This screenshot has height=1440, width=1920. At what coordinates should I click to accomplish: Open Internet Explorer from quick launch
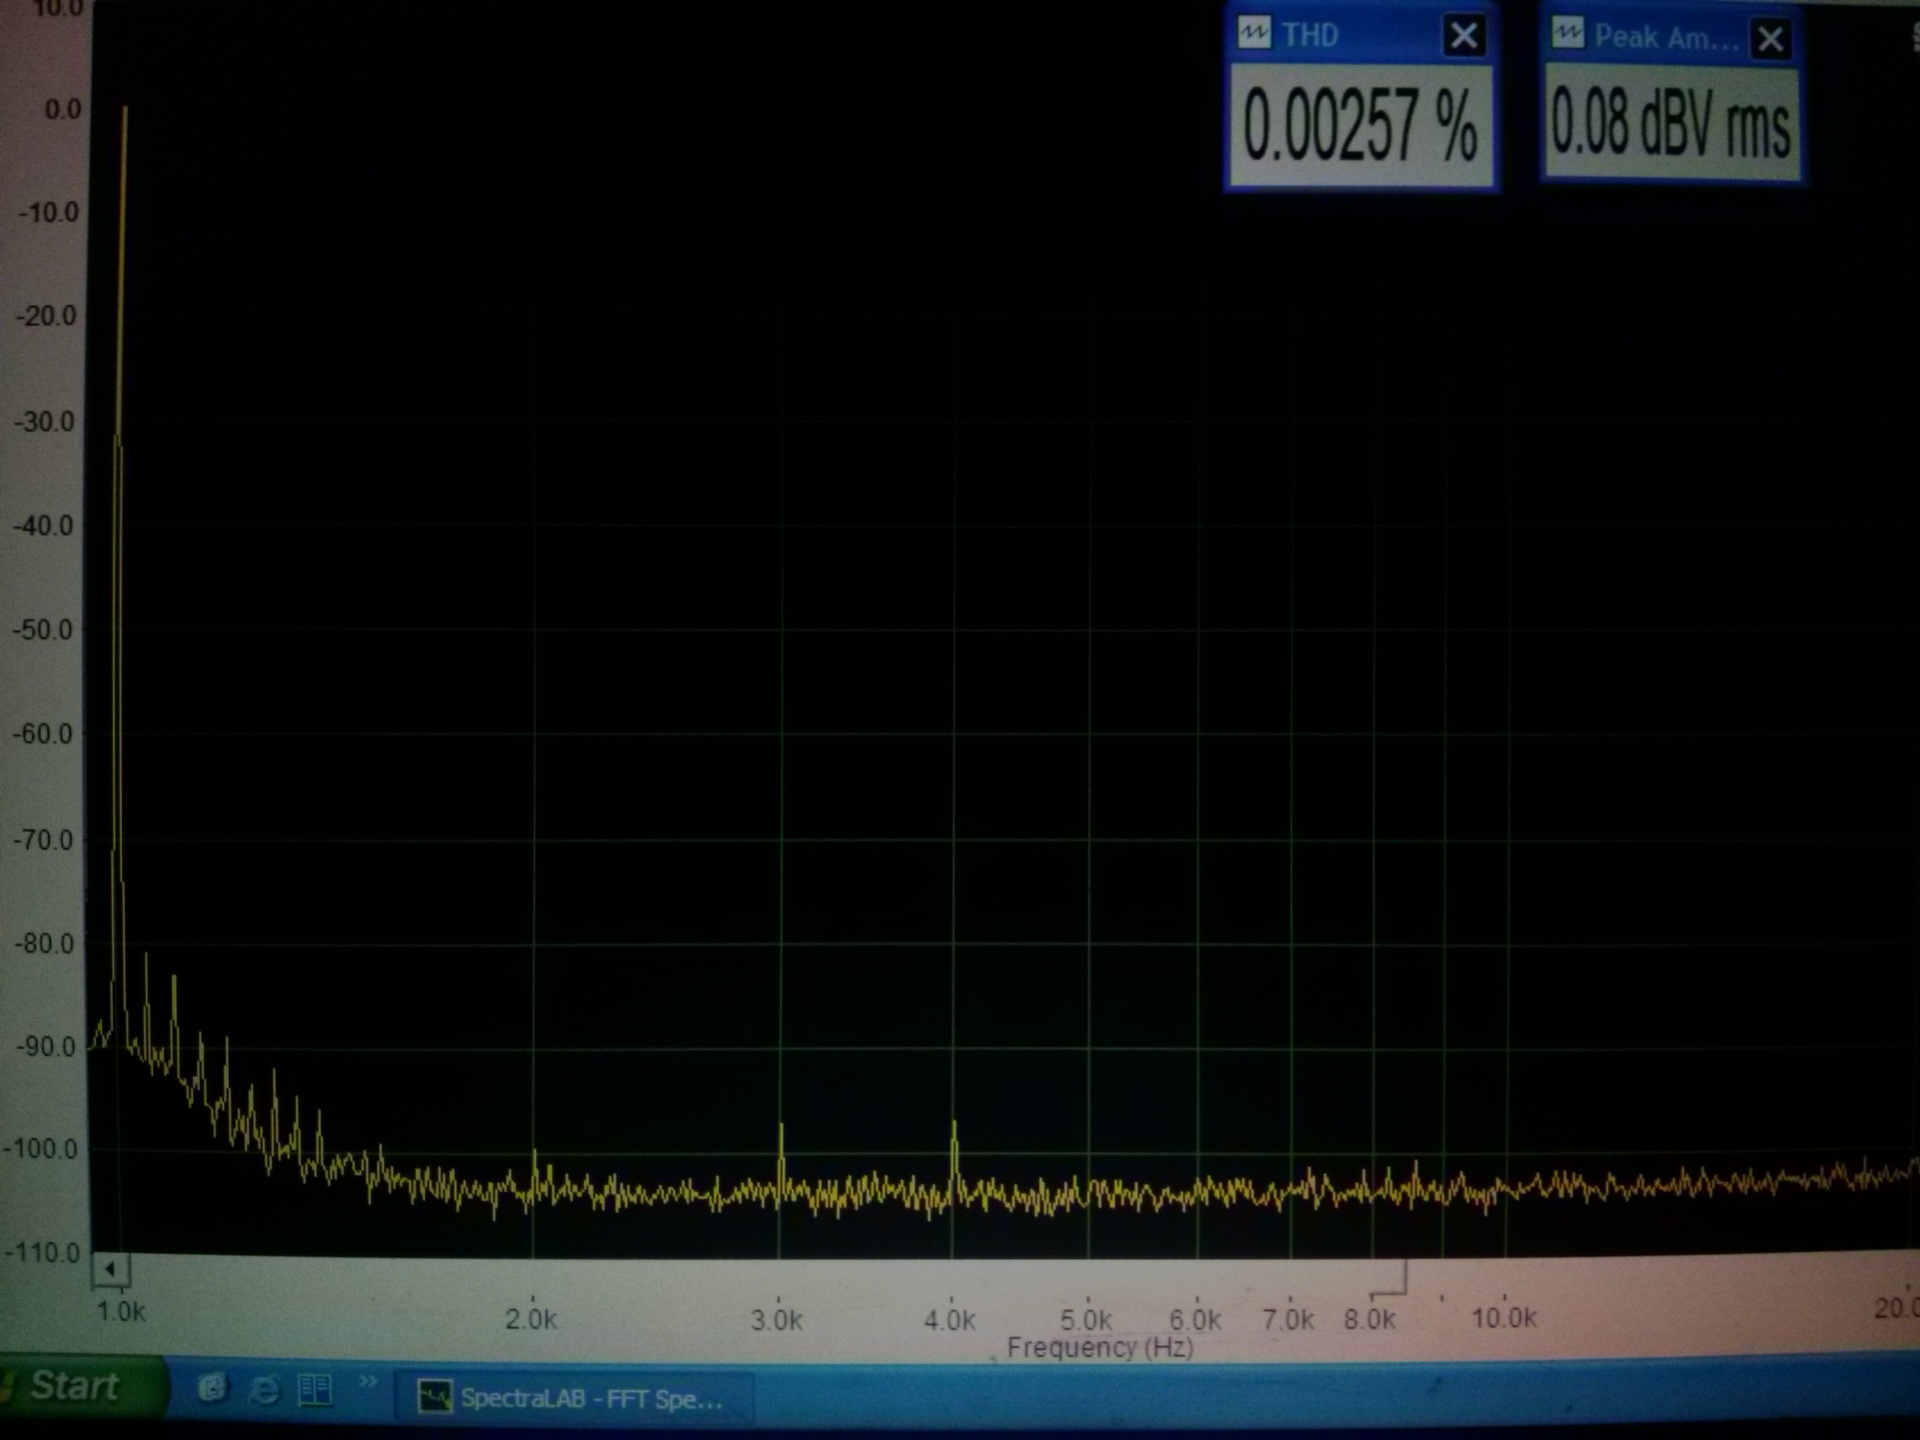coord(264,1389)
